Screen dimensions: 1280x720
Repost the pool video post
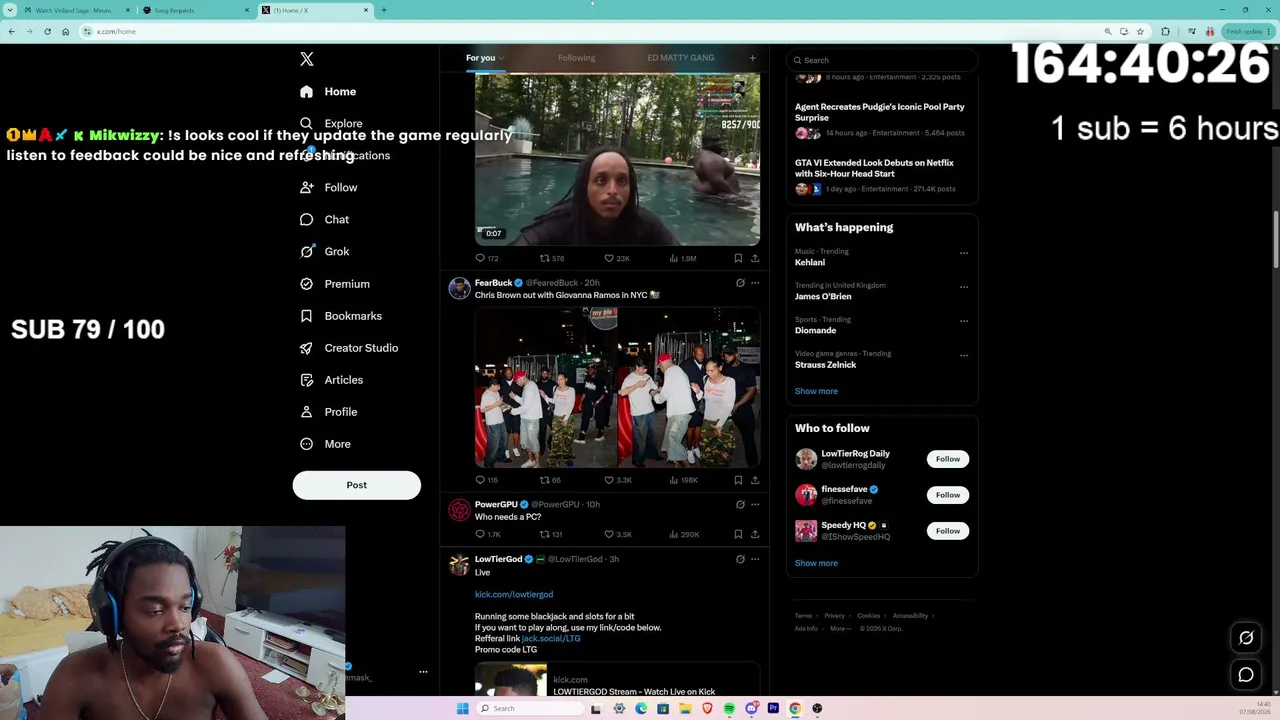552,258
